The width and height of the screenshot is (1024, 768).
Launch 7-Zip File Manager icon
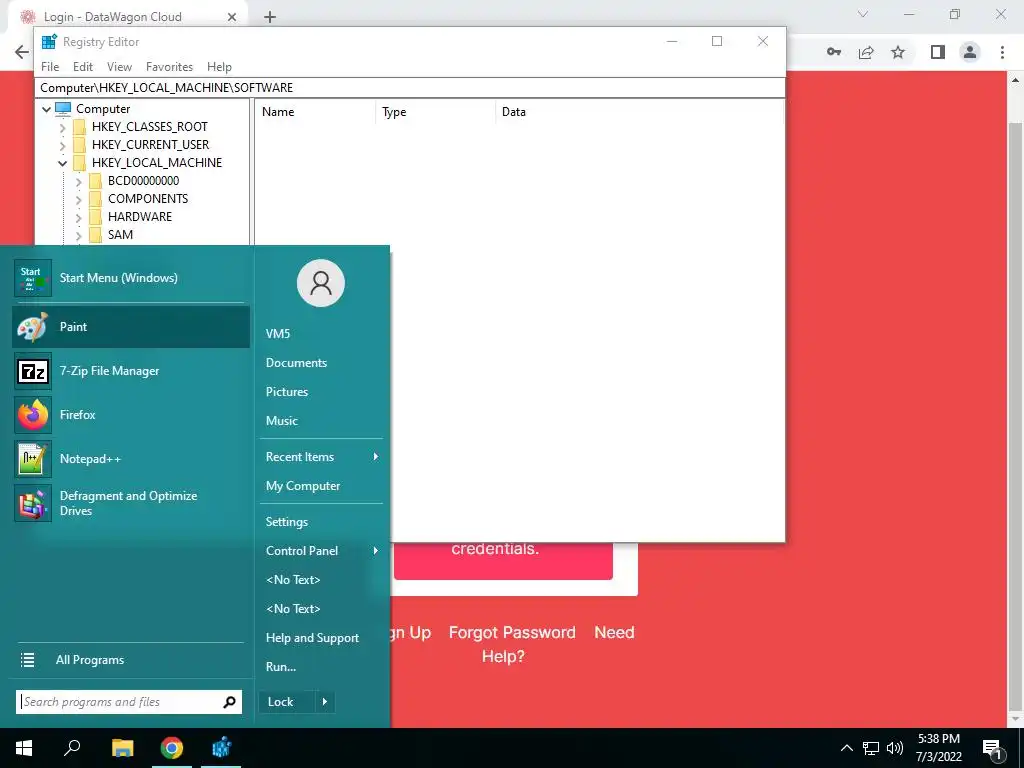coord(33,371)
